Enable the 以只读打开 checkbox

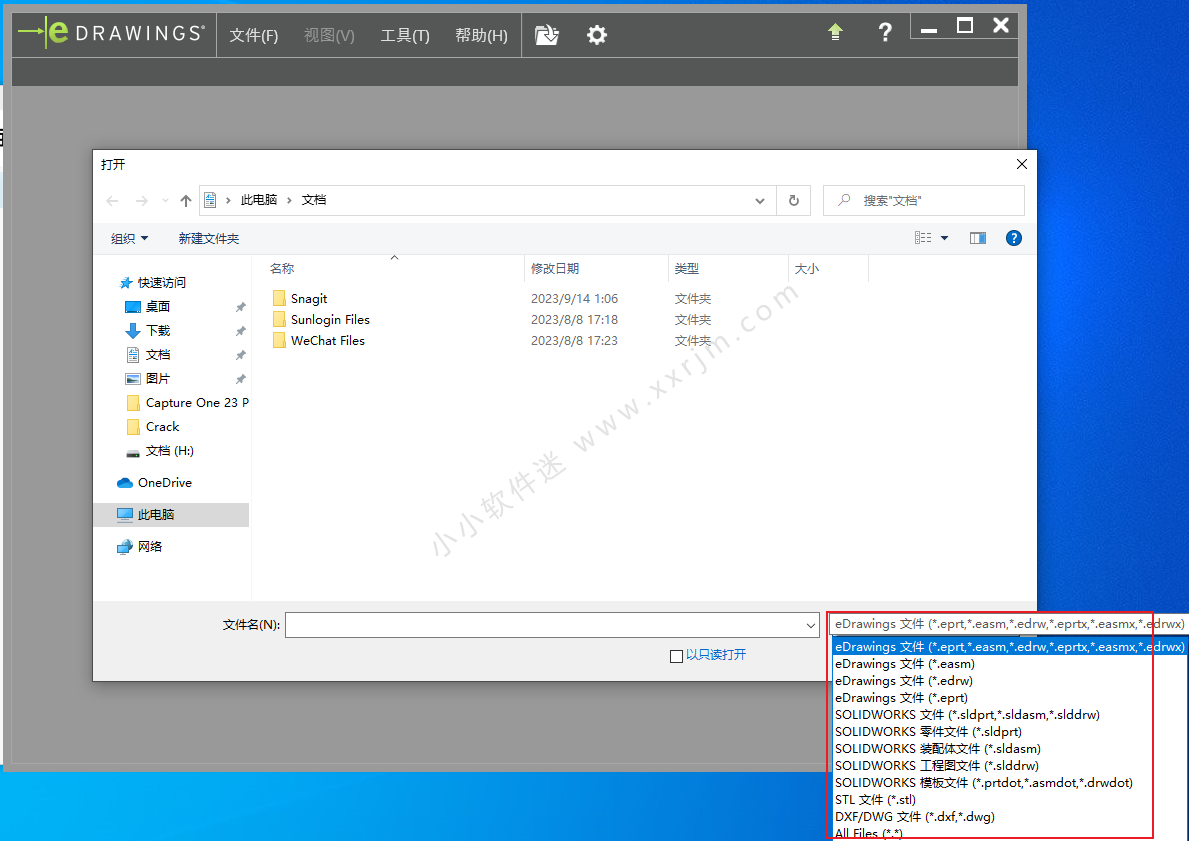tap(676, 656)
